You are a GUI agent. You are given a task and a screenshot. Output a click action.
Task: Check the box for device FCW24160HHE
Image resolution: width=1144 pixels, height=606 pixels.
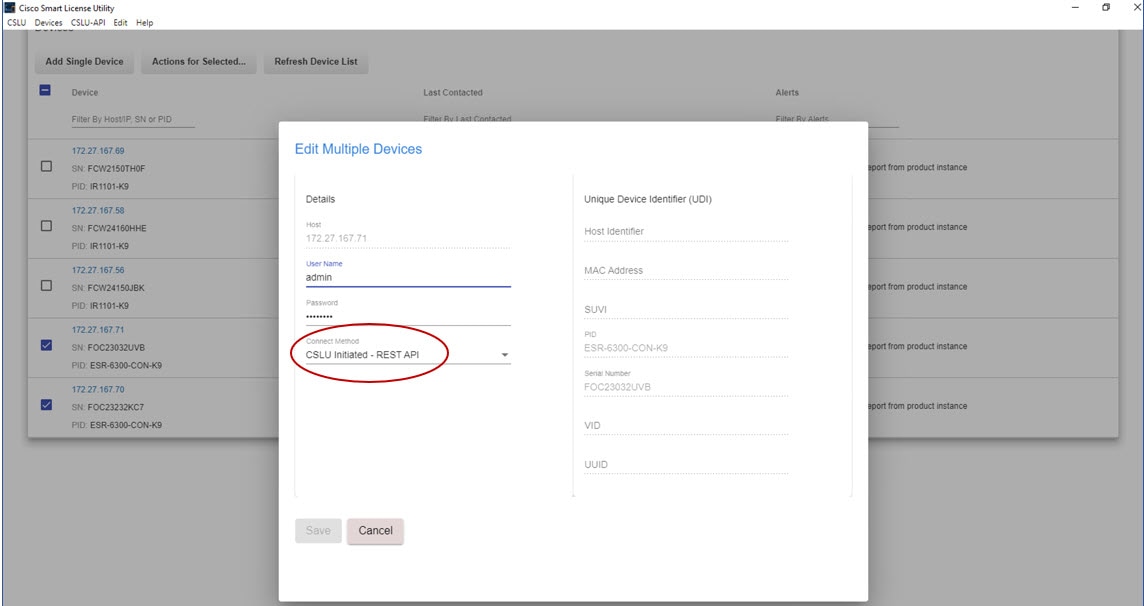[x=47, y=226]
